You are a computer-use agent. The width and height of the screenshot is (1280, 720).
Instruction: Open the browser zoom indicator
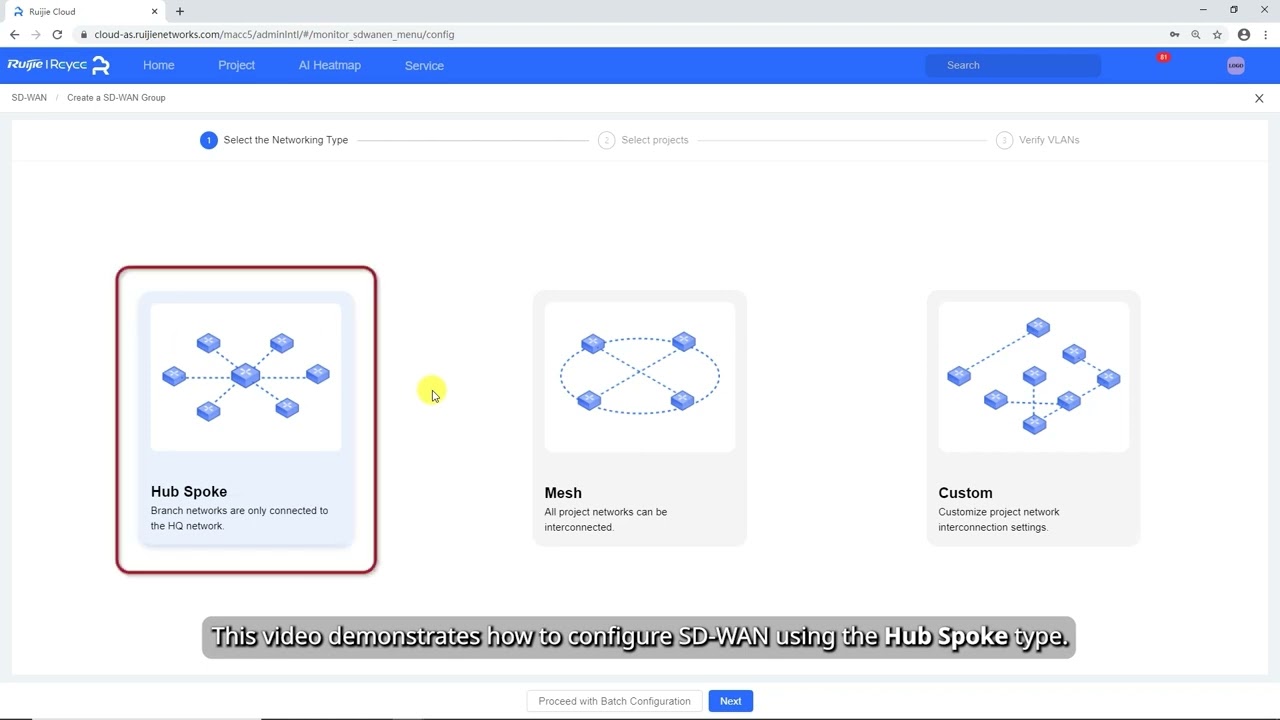[1196, 34]
